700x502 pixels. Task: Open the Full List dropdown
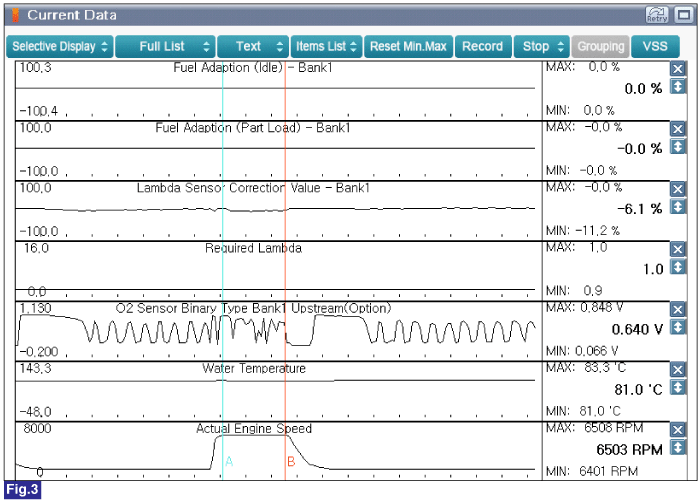pos(165,46)
